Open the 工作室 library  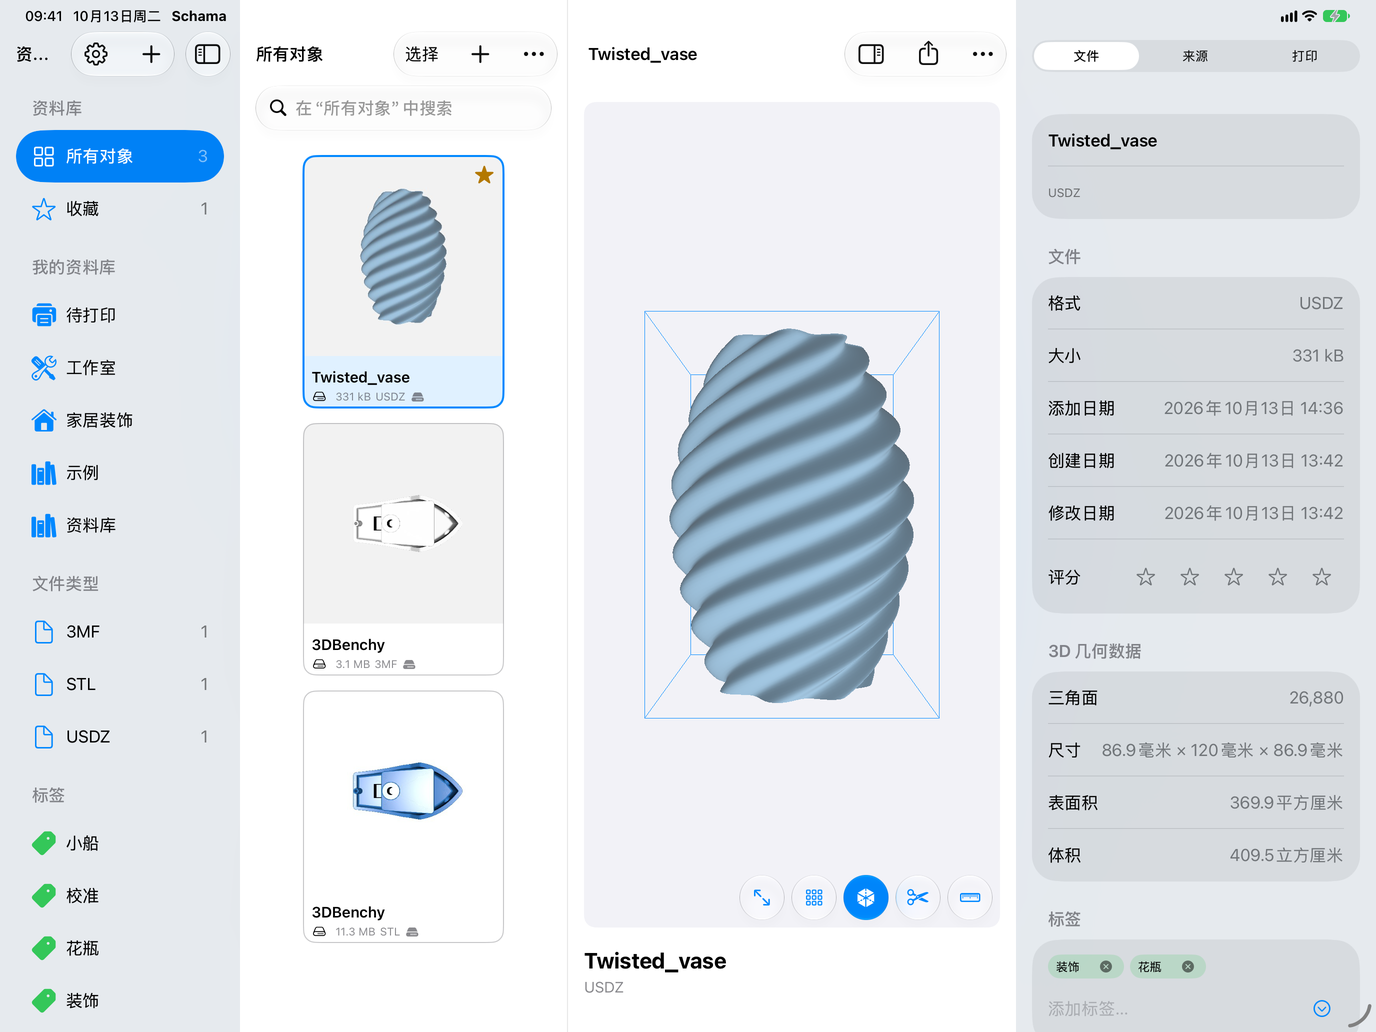120,368
